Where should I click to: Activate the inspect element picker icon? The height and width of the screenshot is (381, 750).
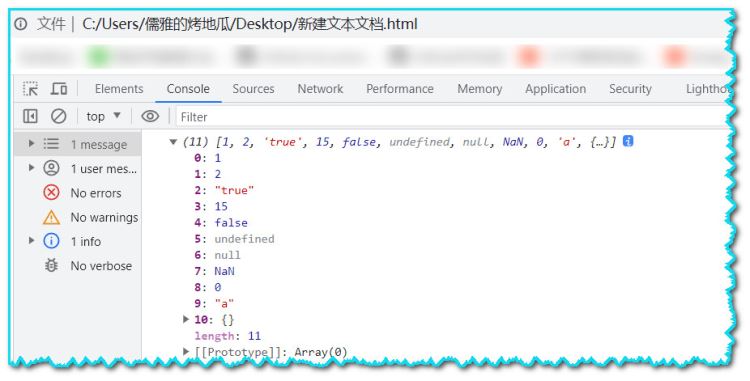(30, 89)
